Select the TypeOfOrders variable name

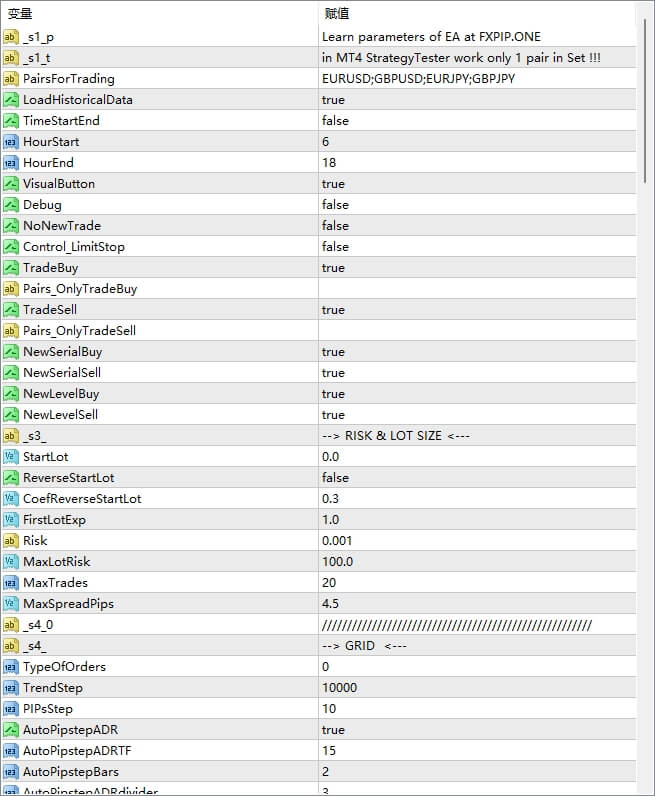[x=64, y=667]
